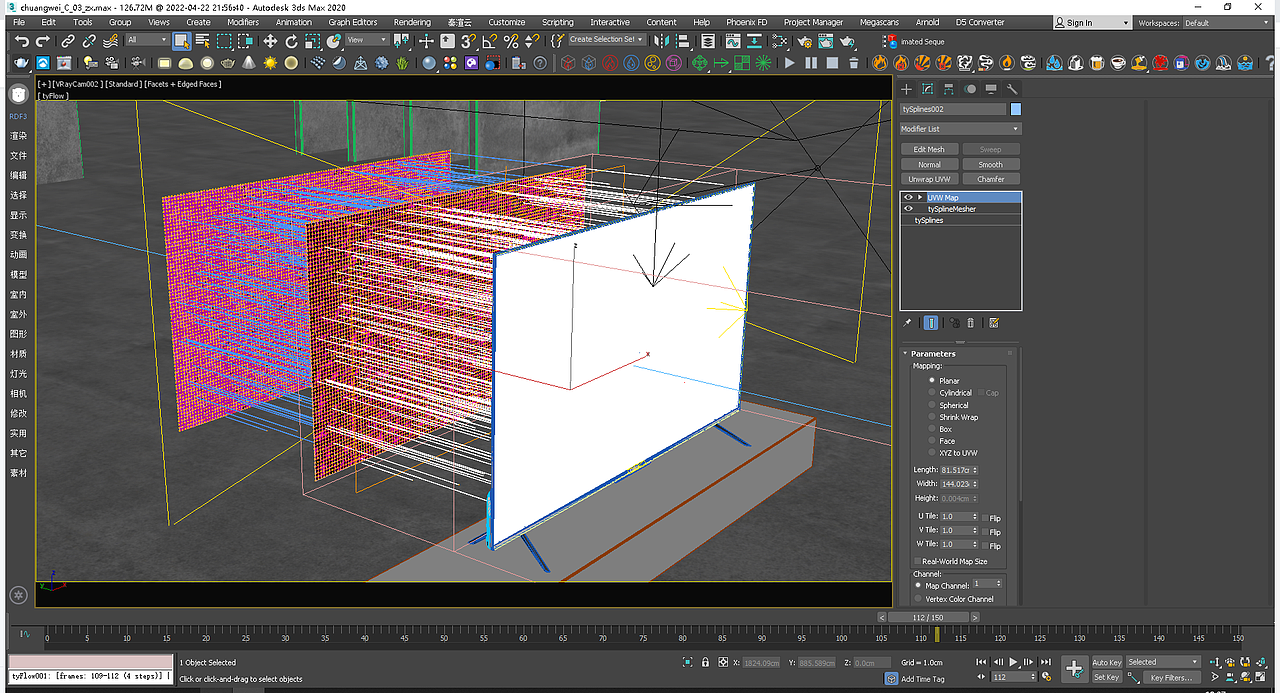
Task: Toggle UVW Map modifier visibility eye
Action: (909, 197)
